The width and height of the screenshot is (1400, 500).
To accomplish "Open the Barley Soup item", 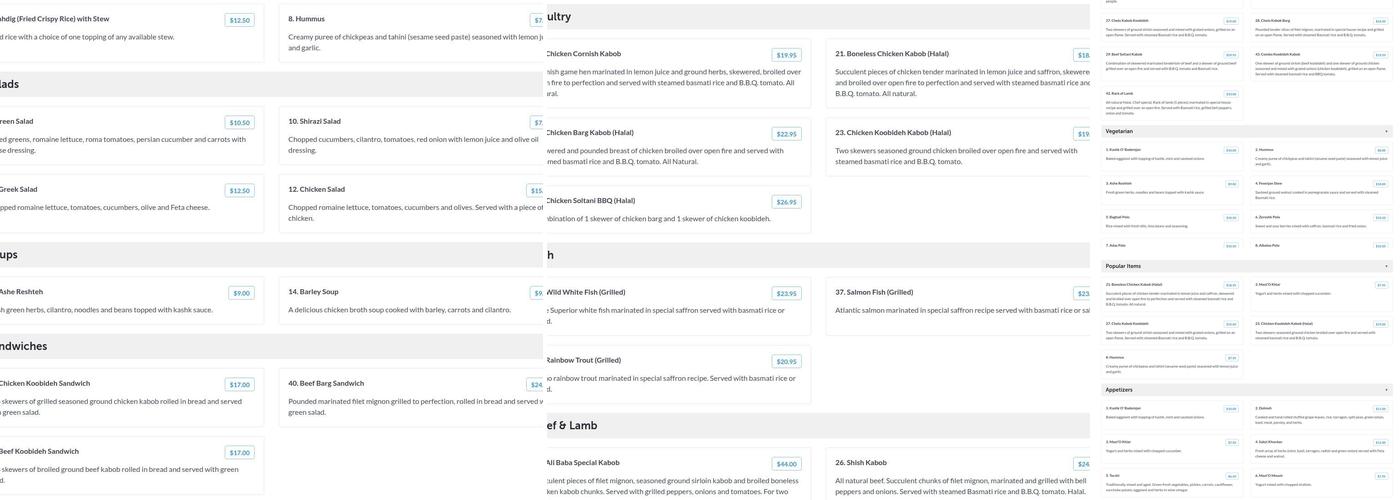I will [x=313, y=292].
